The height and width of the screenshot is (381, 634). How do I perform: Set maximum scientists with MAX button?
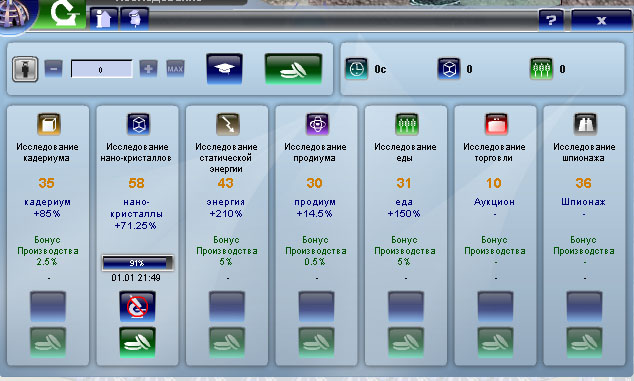click(x=175, y=69)
